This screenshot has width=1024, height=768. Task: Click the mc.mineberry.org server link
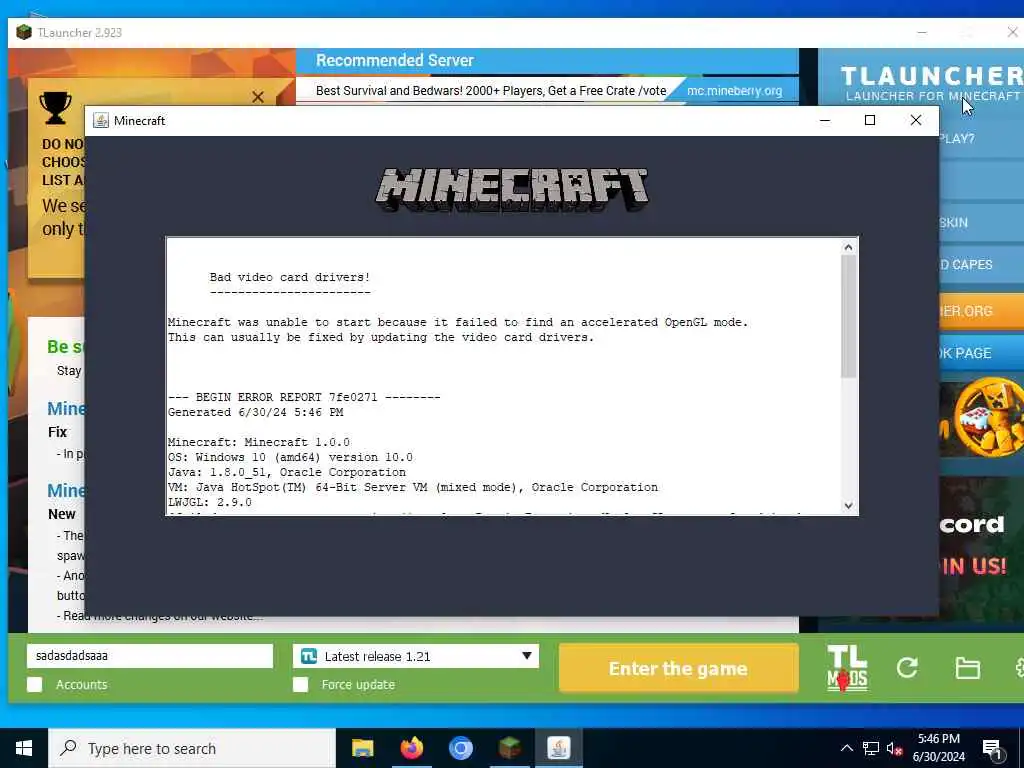[x=734, y=91]
